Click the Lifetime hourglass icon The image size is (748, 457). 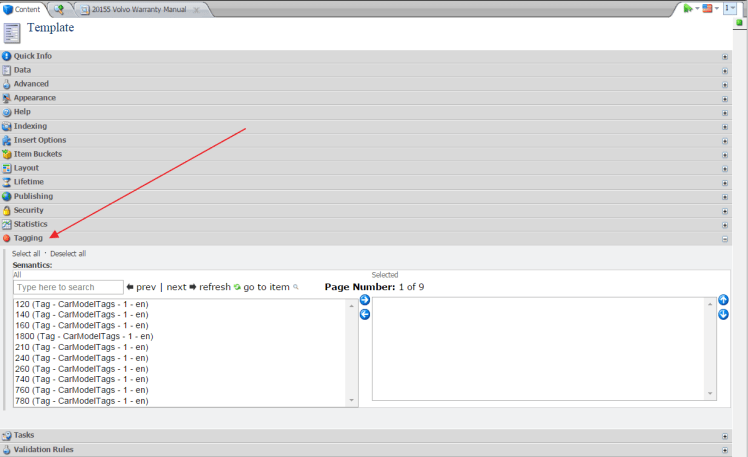(x=6, y=182)
